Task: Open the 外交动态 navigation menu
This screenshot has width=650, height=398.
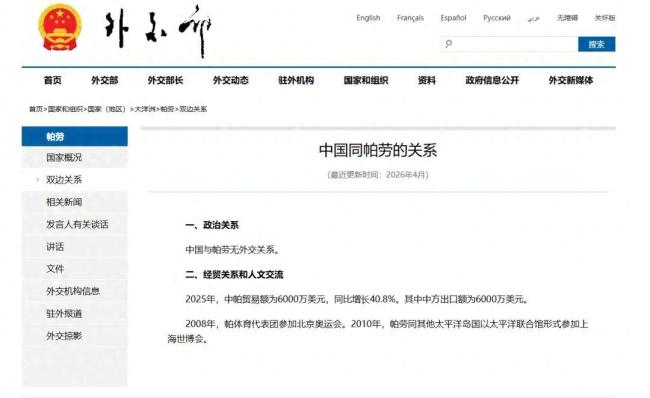Action: (x=230, y=80)
